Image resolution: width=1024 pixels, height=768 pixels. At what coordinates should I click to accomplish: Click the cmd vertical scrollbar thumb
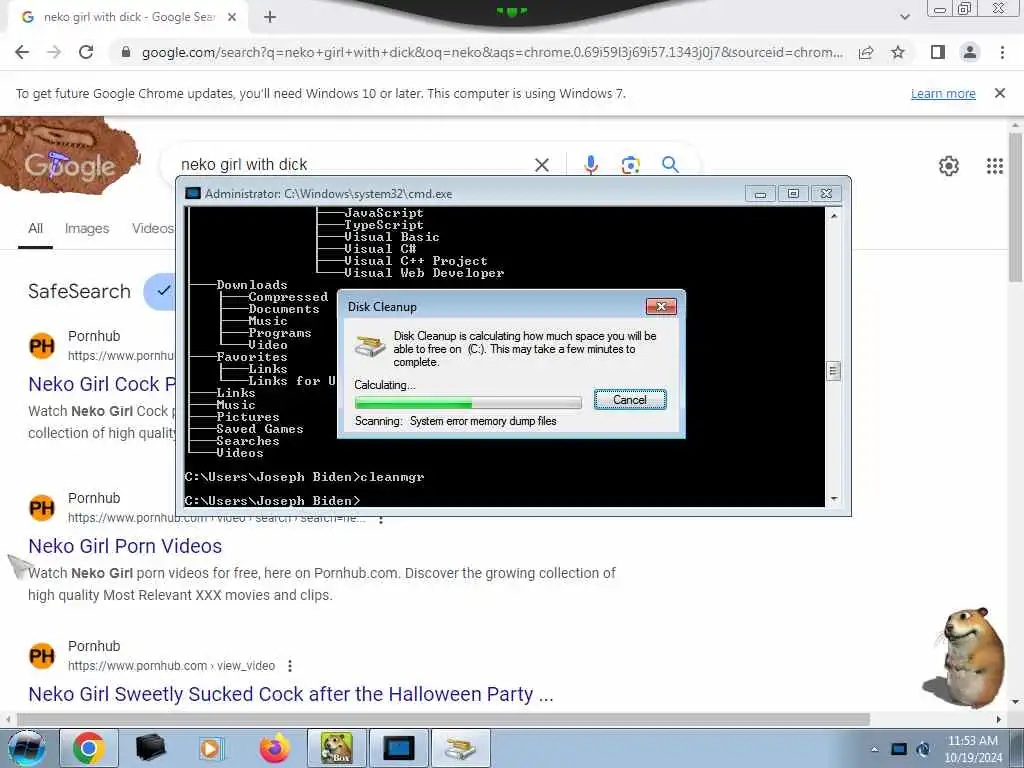click(x=833, y=371)
